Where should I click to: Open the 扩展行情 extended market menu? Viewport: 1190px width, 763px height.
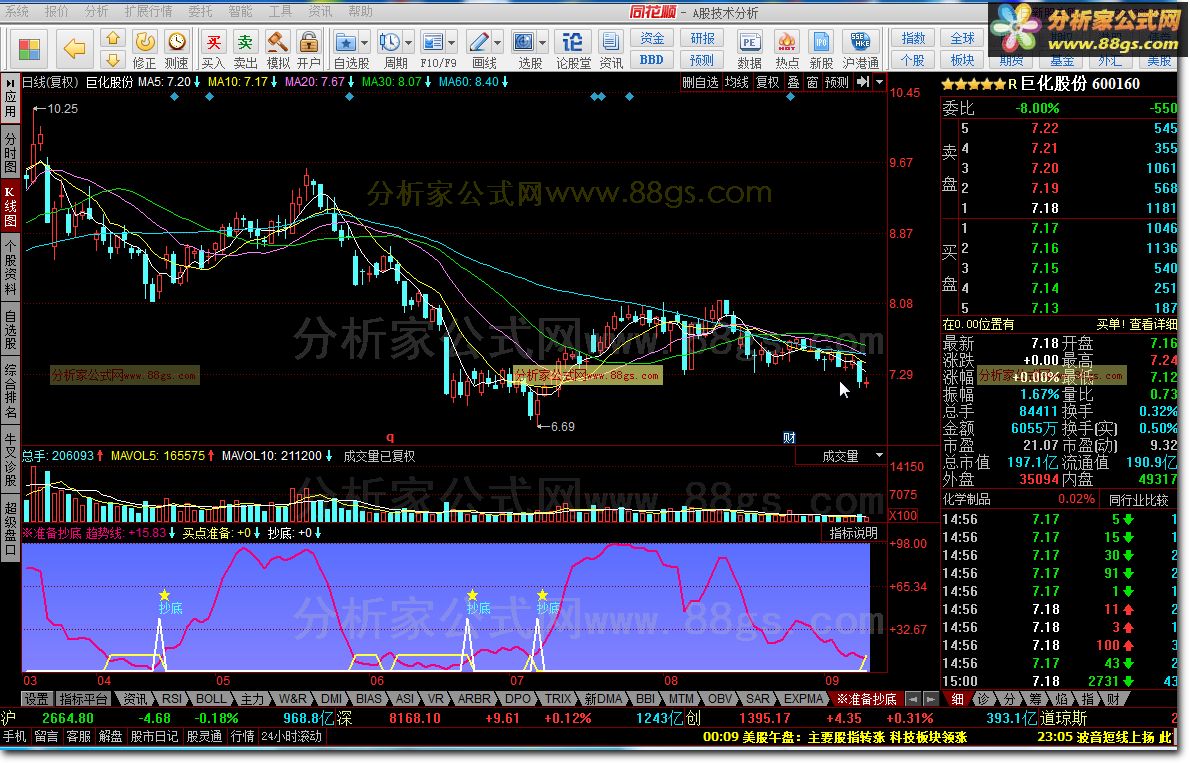[148, 11]
